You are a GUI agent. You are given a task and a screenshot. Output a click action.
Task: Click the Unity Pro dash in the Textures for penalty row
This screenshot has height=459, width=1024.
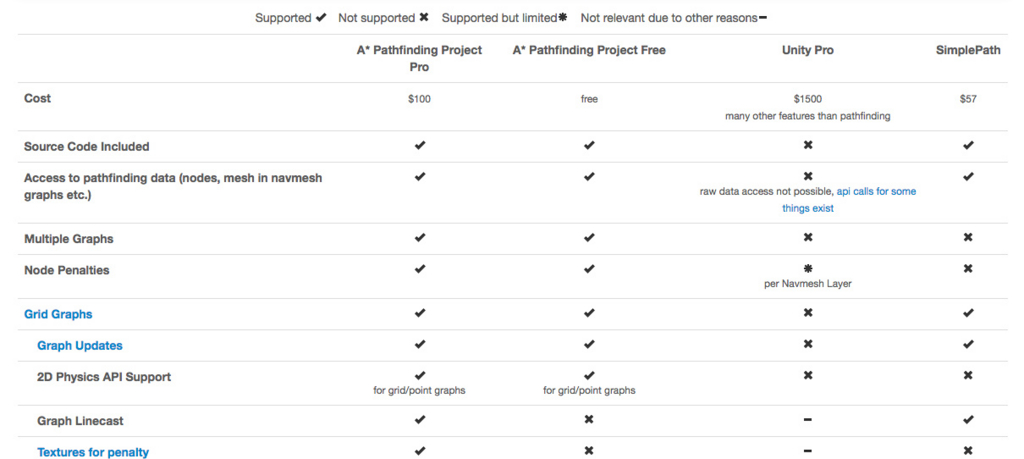[808, 451]
